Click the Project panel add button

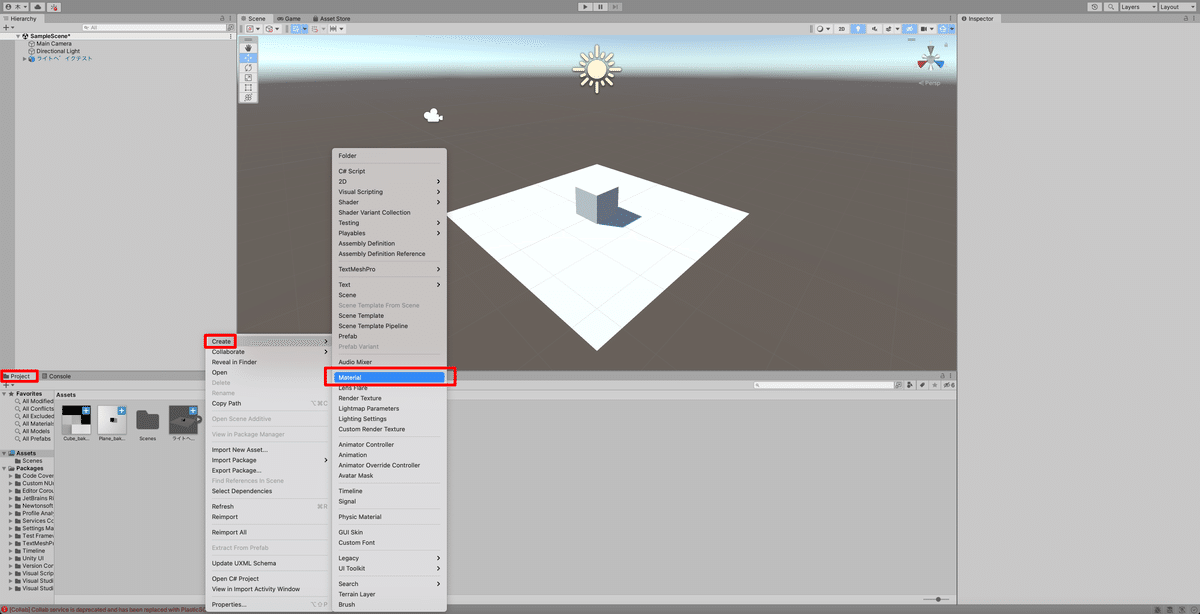[7, 385]
